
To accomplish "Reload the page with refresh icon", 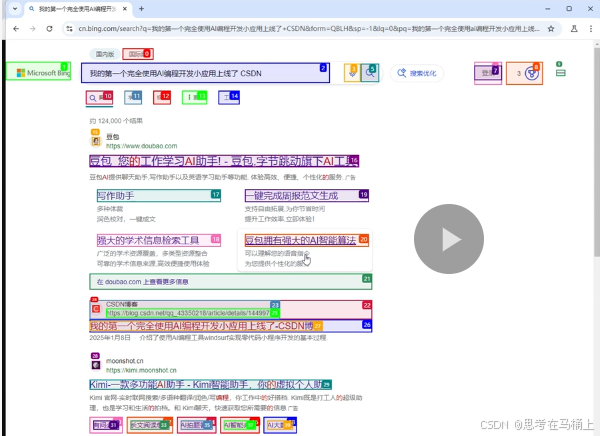I will (49, 29).
